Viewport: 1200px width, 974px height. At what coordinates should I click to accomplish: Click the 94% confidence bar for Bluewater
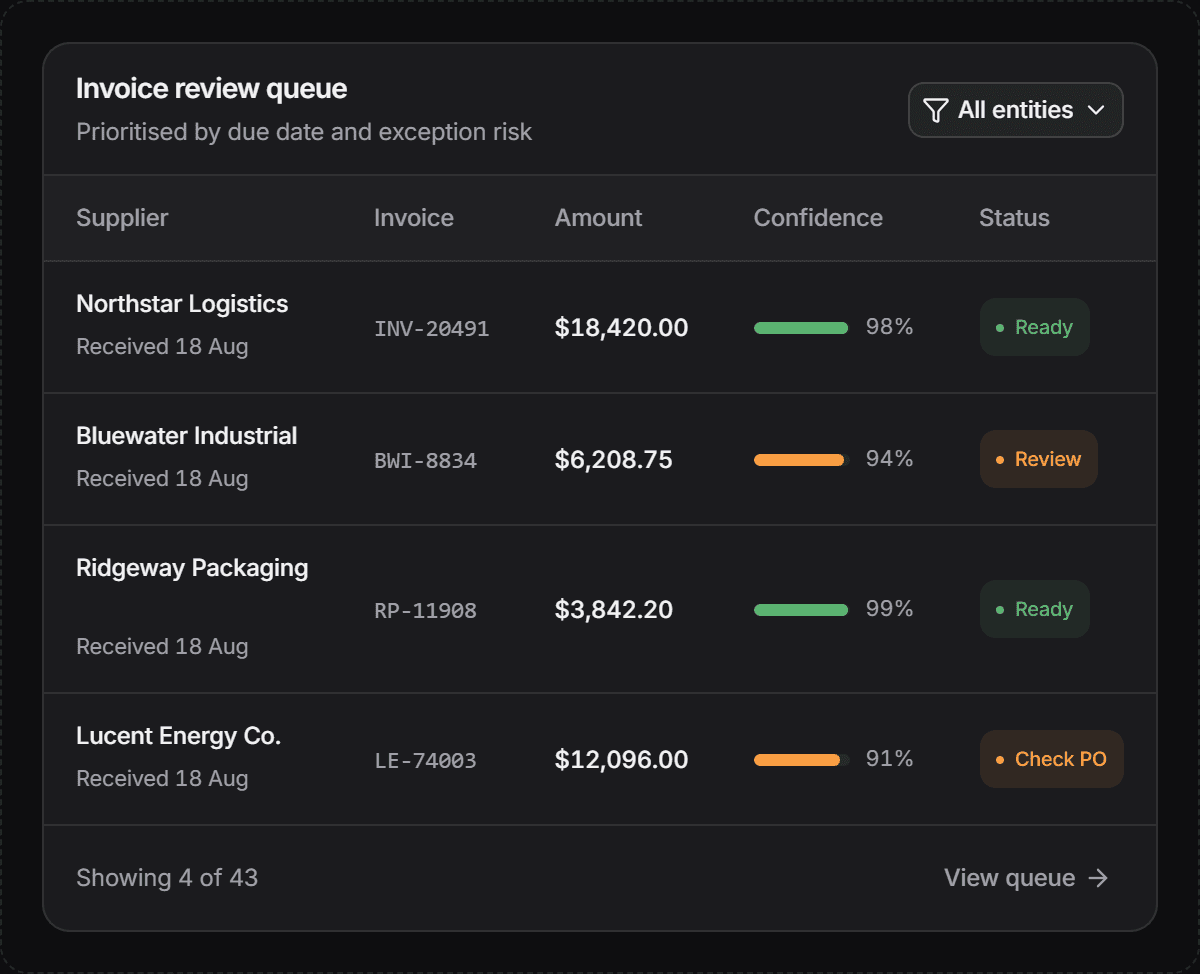tap(802, 460)
